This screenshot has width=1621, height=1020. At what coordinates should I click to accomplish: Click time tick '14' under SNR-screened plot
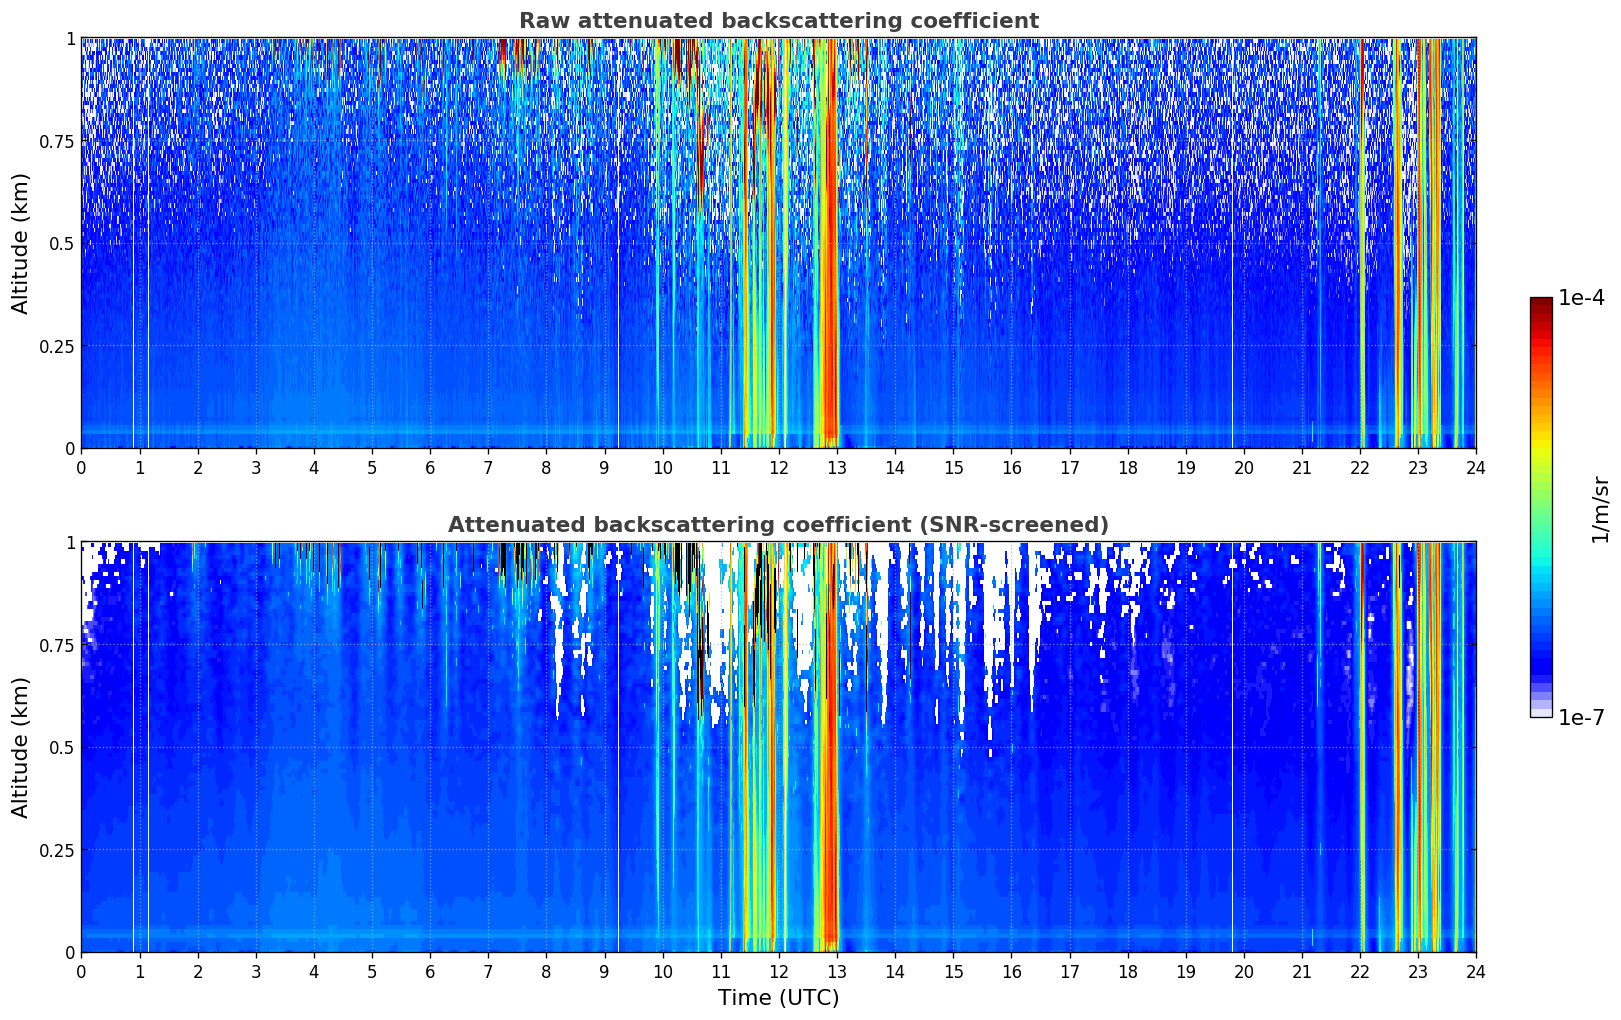coord(895,971)
